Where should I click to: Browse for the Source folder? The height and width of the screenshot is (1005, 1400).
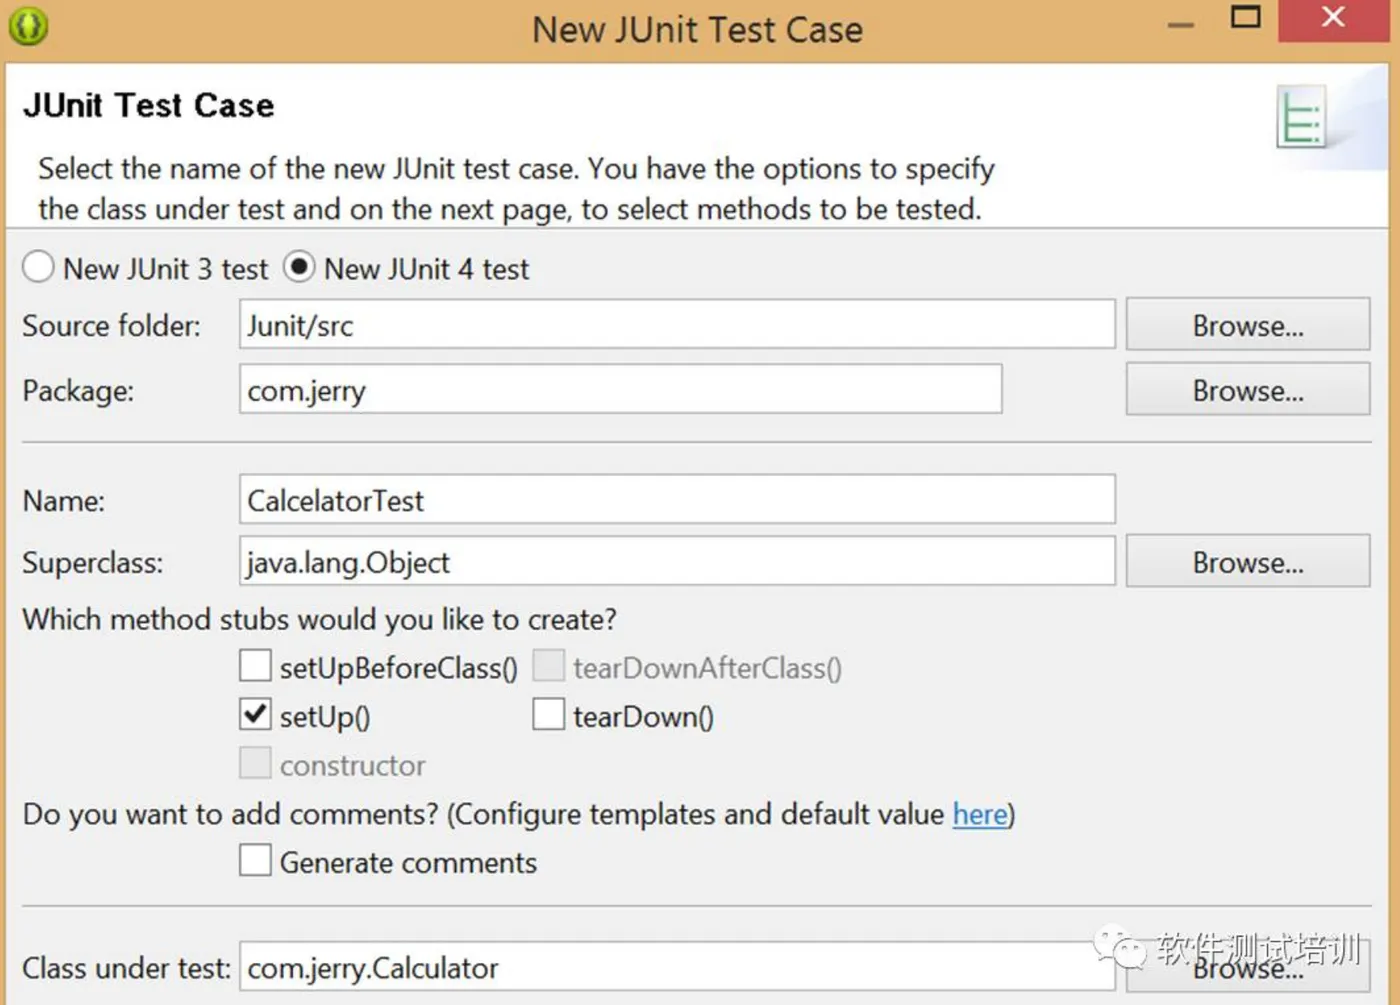tap(1247, 325)
